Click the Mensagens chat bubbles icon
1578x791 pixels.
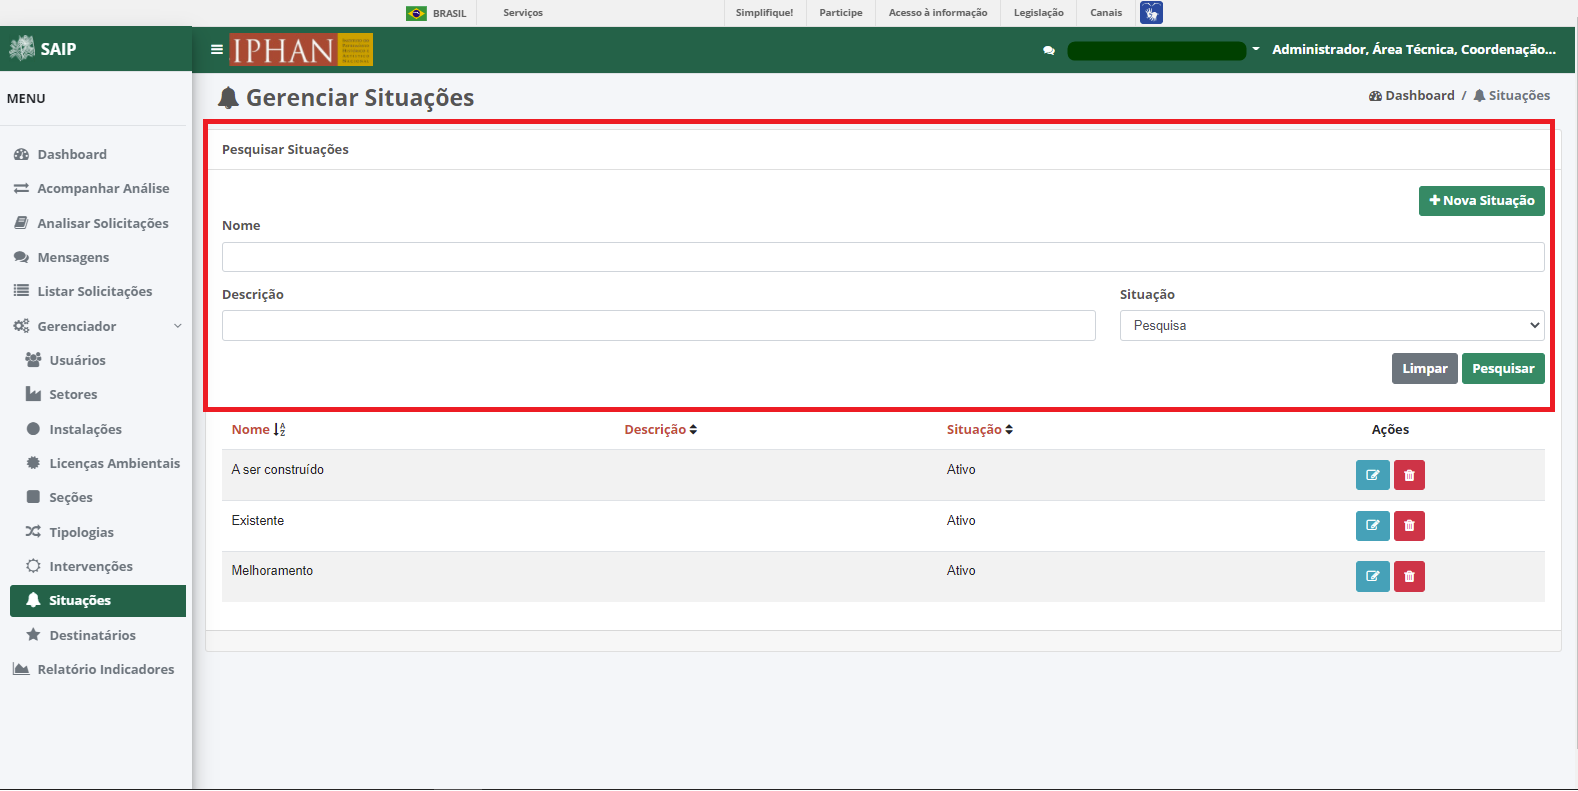21,257
